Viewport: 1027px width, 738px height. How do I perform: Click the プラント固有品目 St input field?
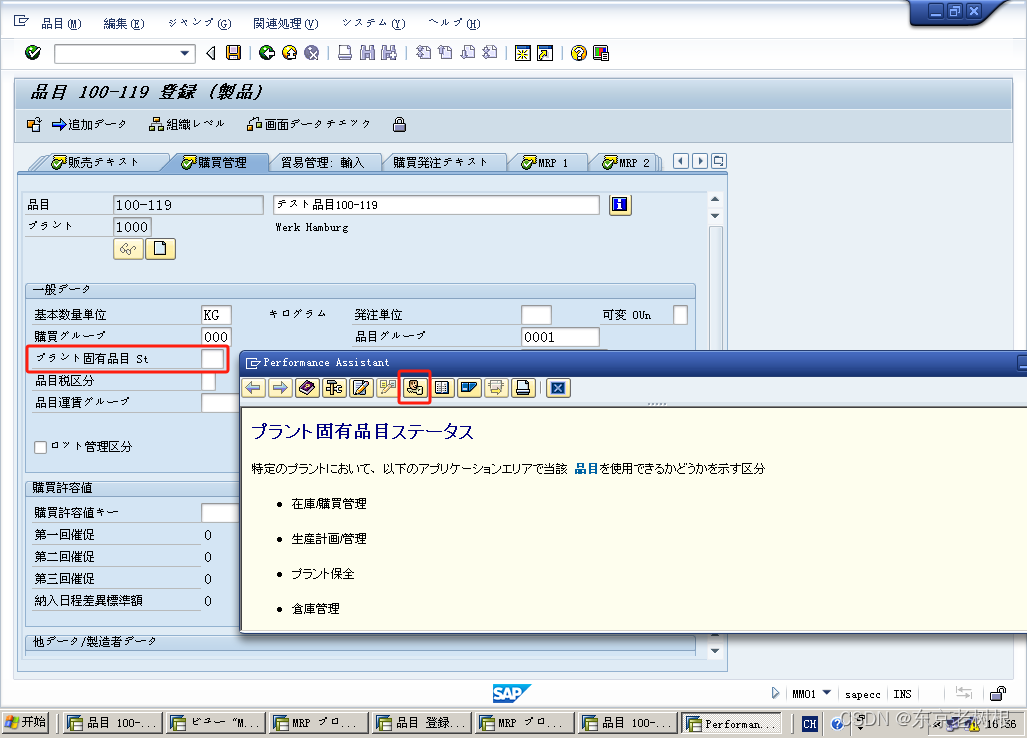(212, 359)
